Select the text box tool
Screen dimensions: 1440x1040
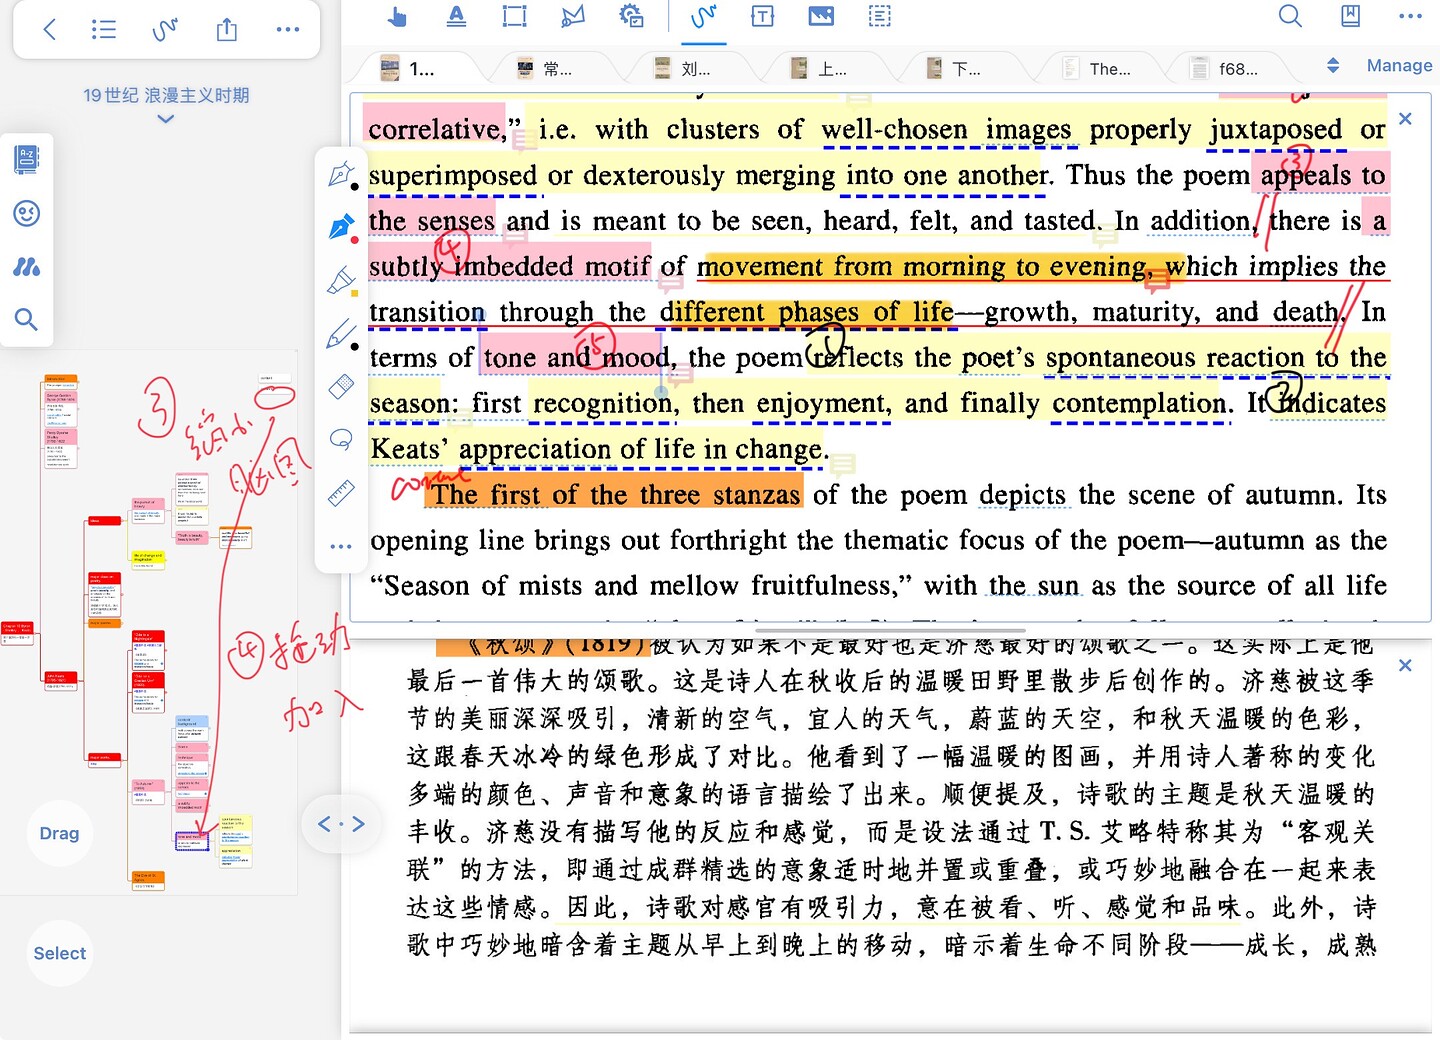(x=763, y=16)
